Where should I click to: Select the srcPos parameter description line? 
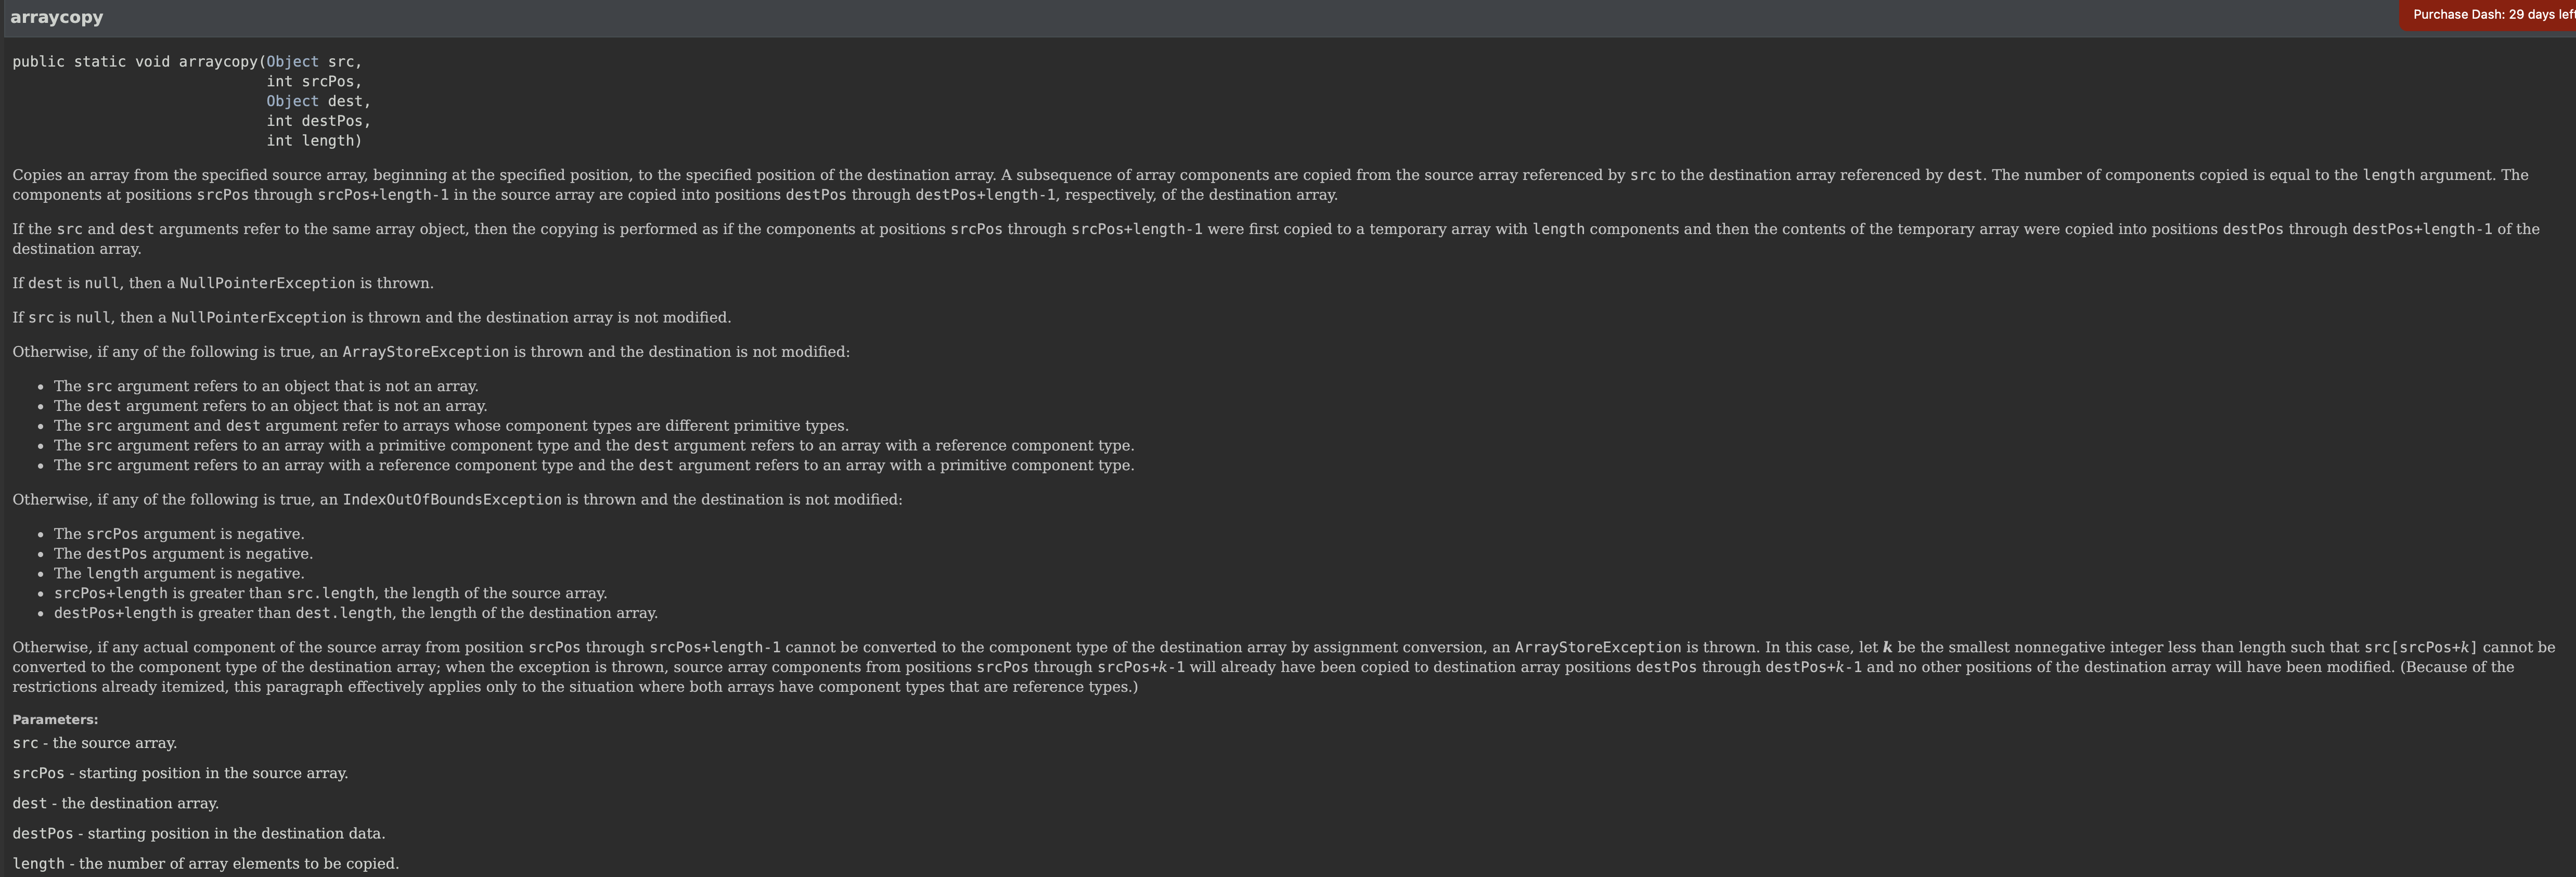click(x=180, y=774)
